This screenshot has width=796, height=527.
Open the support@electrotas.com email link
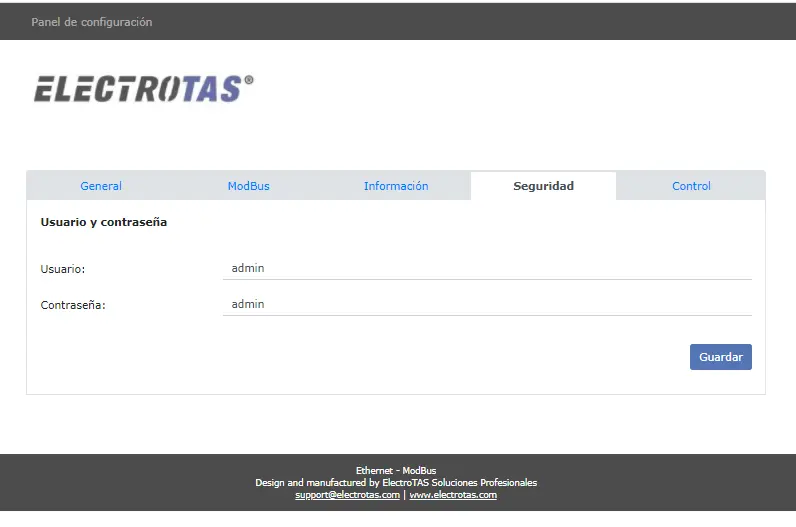(x=347, y=495)
